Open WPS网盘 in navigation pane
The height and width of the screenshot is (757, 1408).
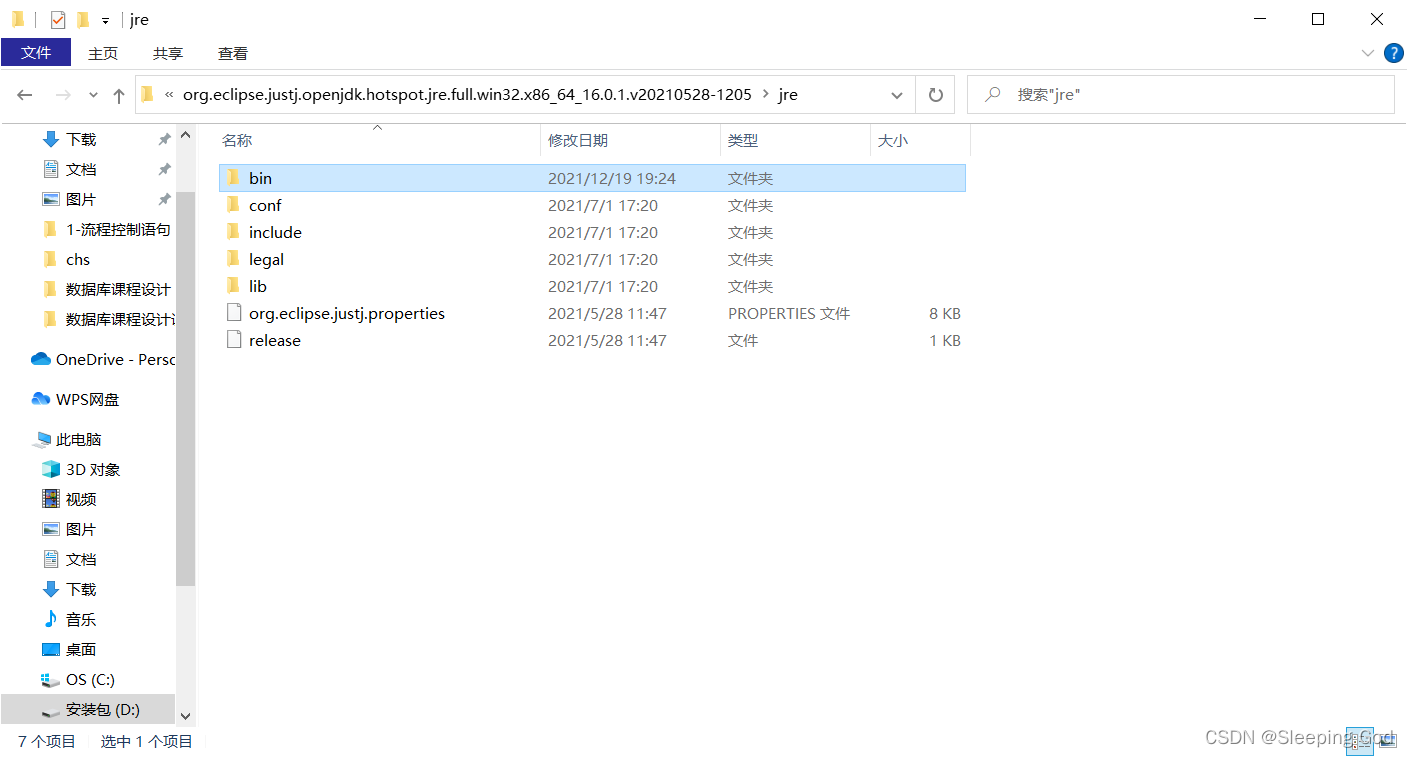[88, 399]
